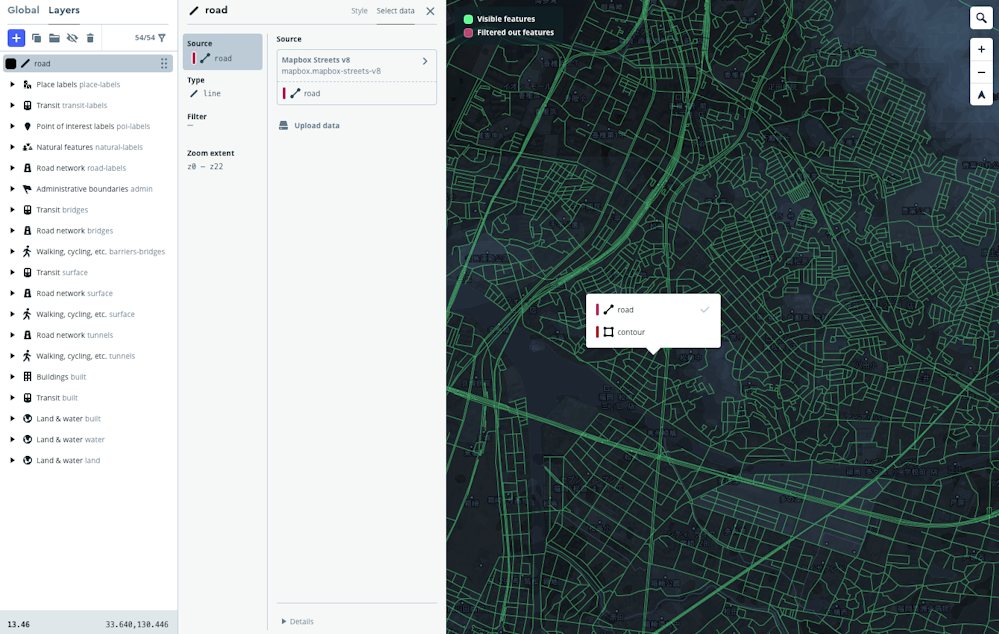Reset map bearing with compass arrow

click(981, 95)
